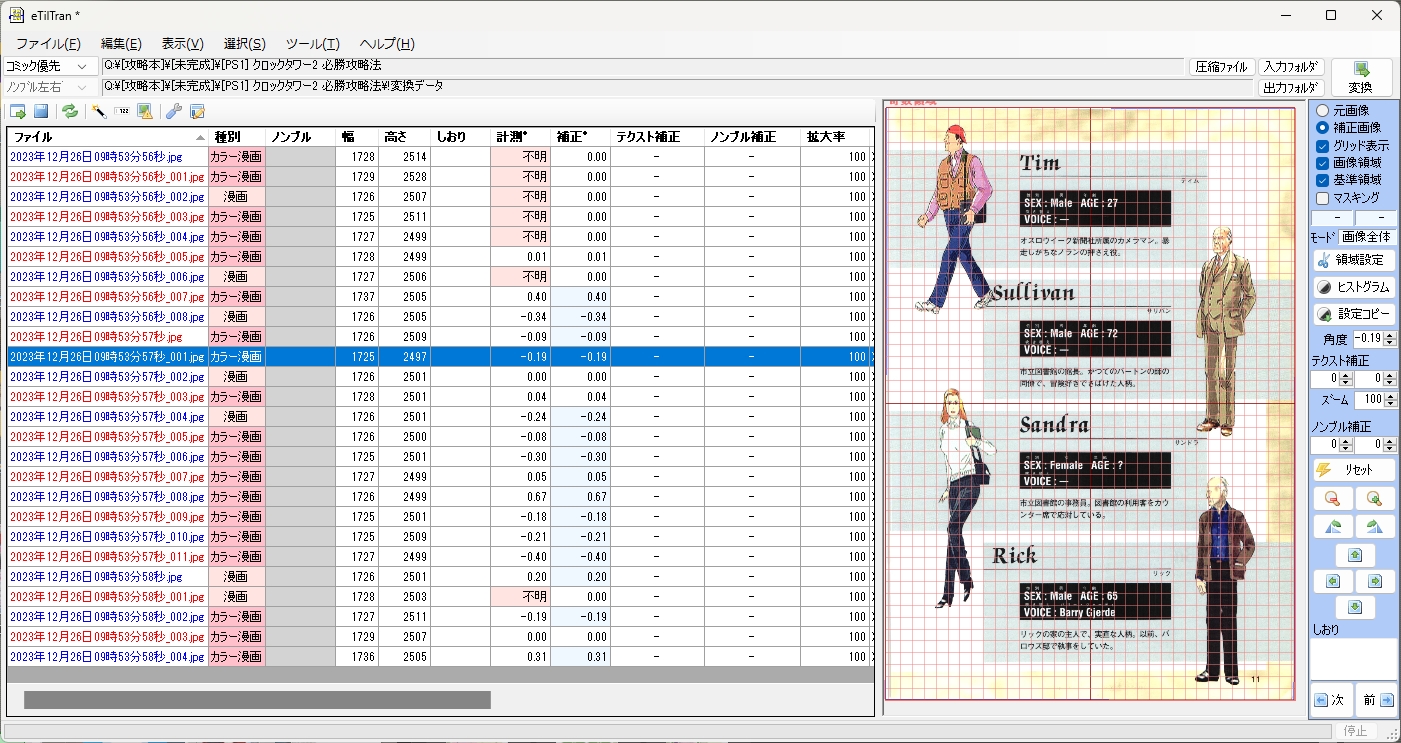Open the コミック優先 dropdown
This screenshot has width=1401, height=743.
51,66
